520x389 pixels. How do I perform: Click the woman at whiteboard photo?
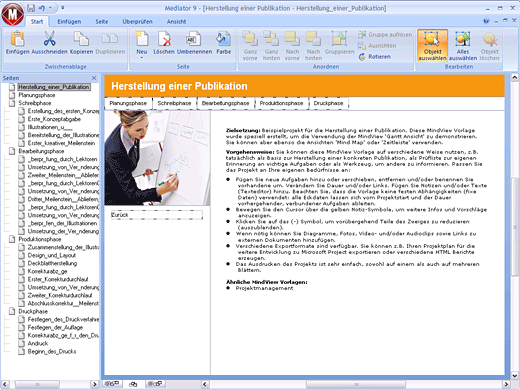pyautogui.click(x=157, y=158)
